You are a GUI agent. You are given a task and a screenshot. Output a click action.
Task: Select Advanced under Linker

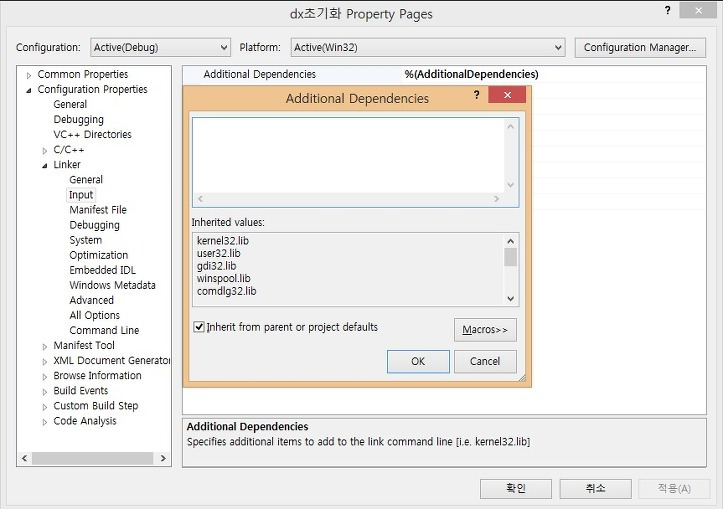pos(91,300)
